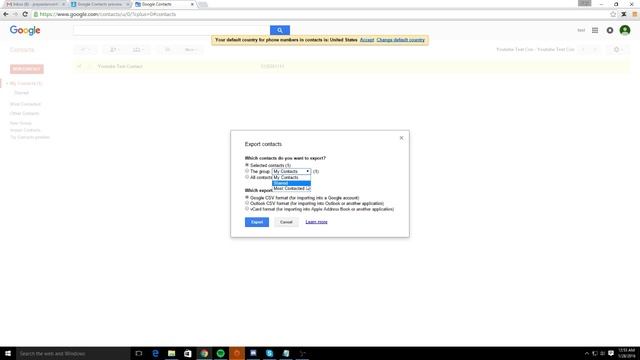Screen dimensions: 640x360
Task: Close the active Google Contacts tab
Action: click(192, 4)
